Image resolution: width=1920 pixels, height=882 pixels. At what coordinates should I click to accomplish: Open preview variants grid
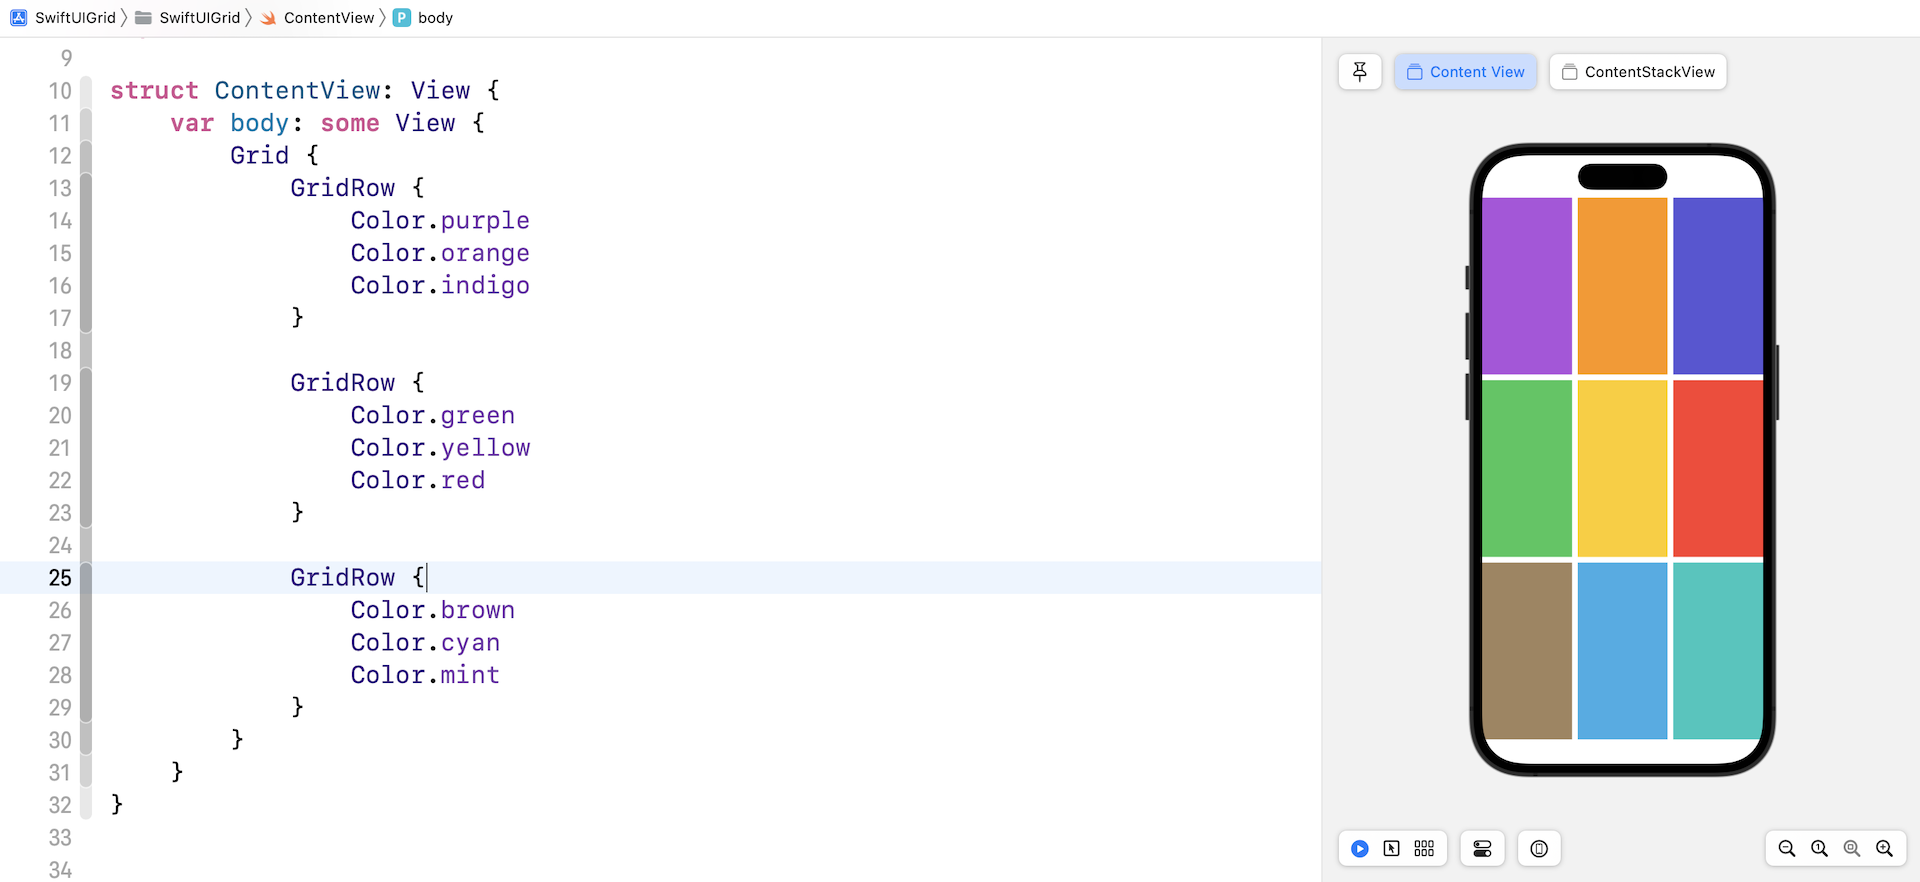coord(1424,849)
